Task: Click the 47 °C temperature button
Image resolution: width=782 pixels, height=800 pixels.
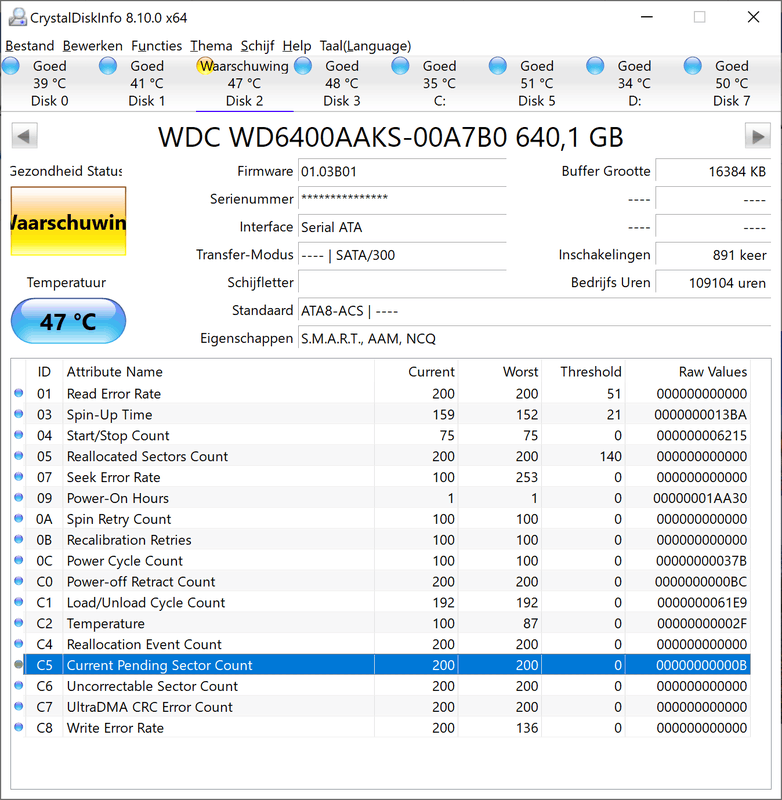Action: (x=68, y=321)
